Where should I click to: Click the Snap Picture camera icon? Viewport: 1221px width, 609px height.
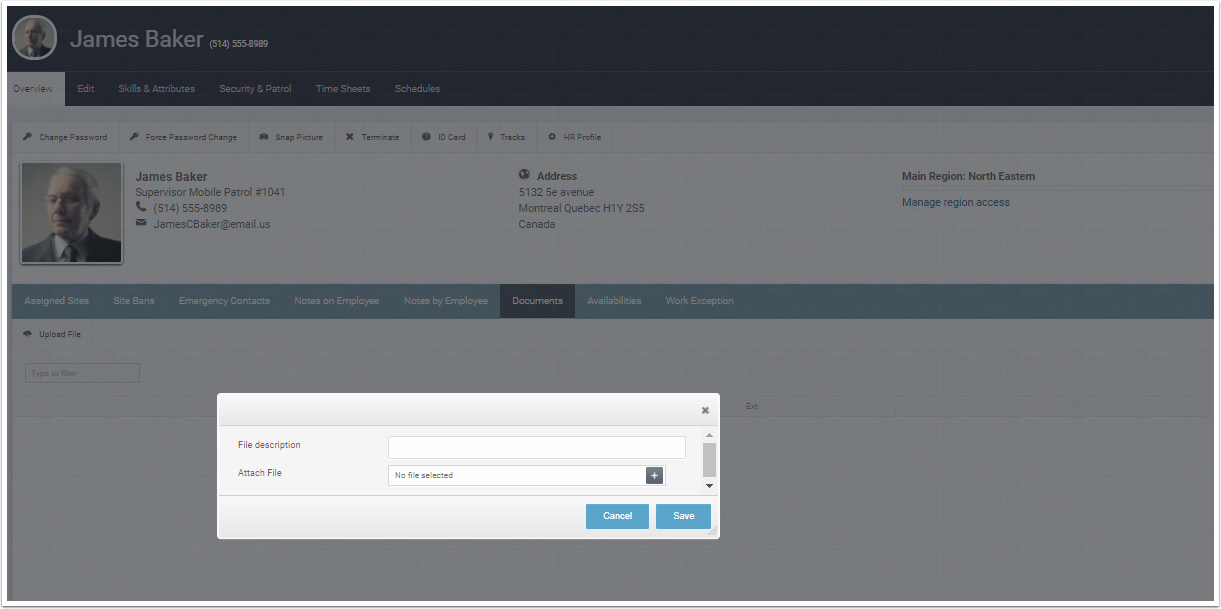pyautogui.click(x=264, y=137)
